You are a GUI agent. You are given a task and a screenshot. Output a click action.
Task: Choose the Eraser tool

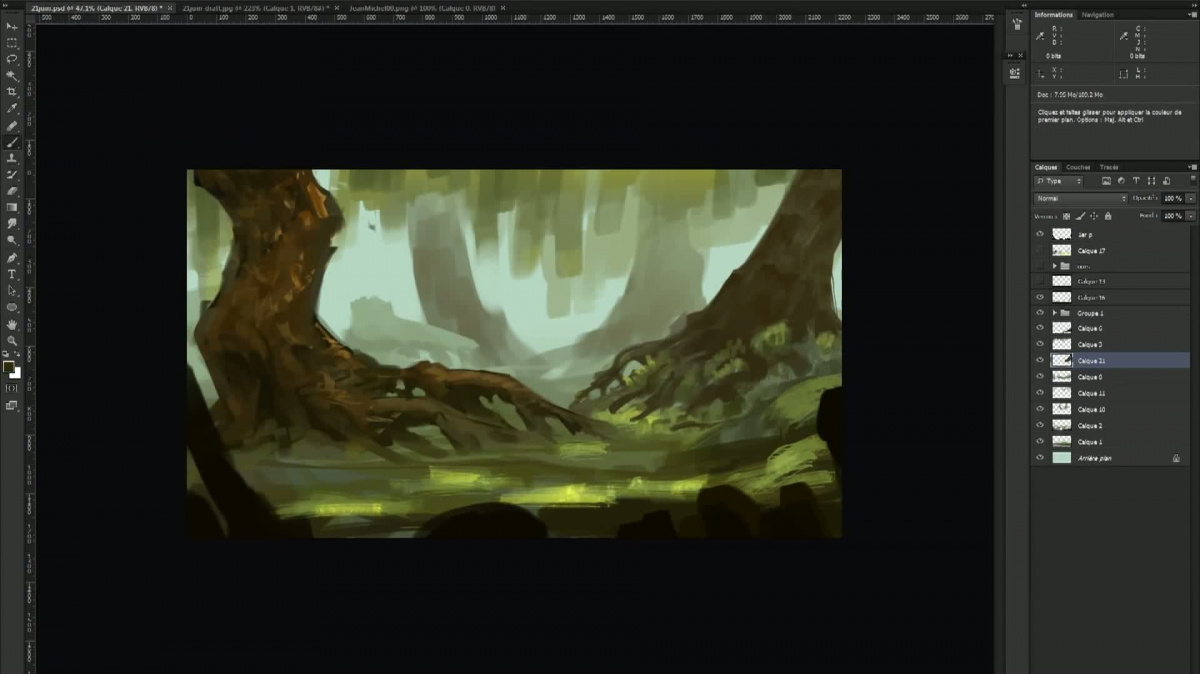[x=12, y=191]
